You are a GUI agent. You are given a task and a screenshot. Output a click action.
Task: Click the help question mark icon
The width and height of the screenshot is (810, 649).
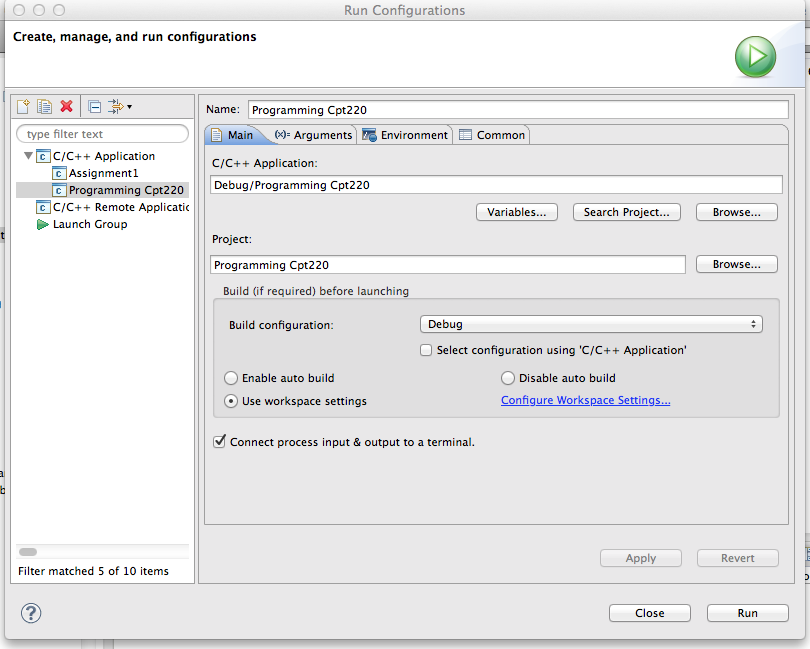point(31,613)
